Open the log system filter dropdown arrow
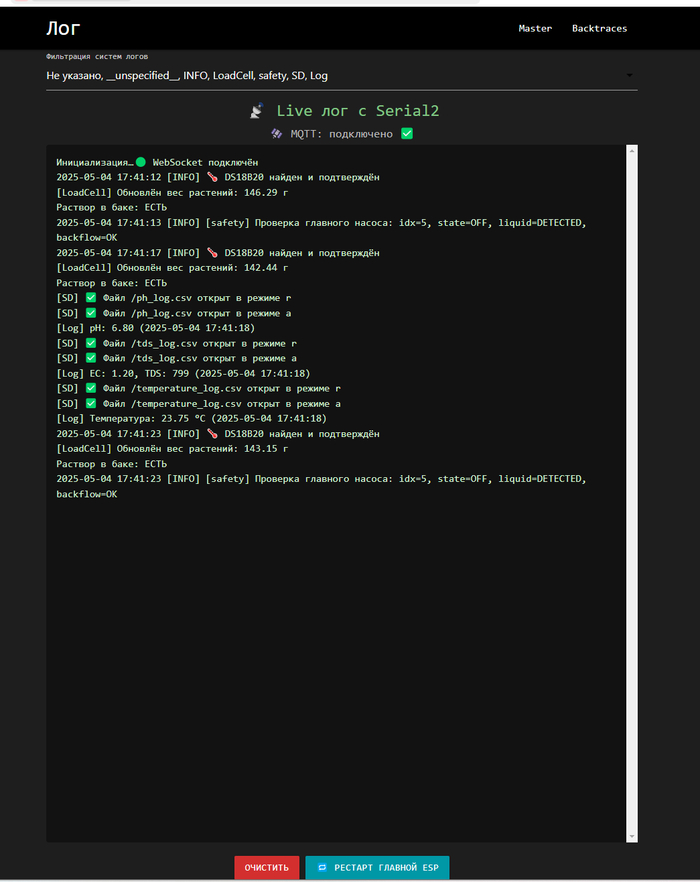The width and height of the screenshot is (700, 882). point(628,76)
